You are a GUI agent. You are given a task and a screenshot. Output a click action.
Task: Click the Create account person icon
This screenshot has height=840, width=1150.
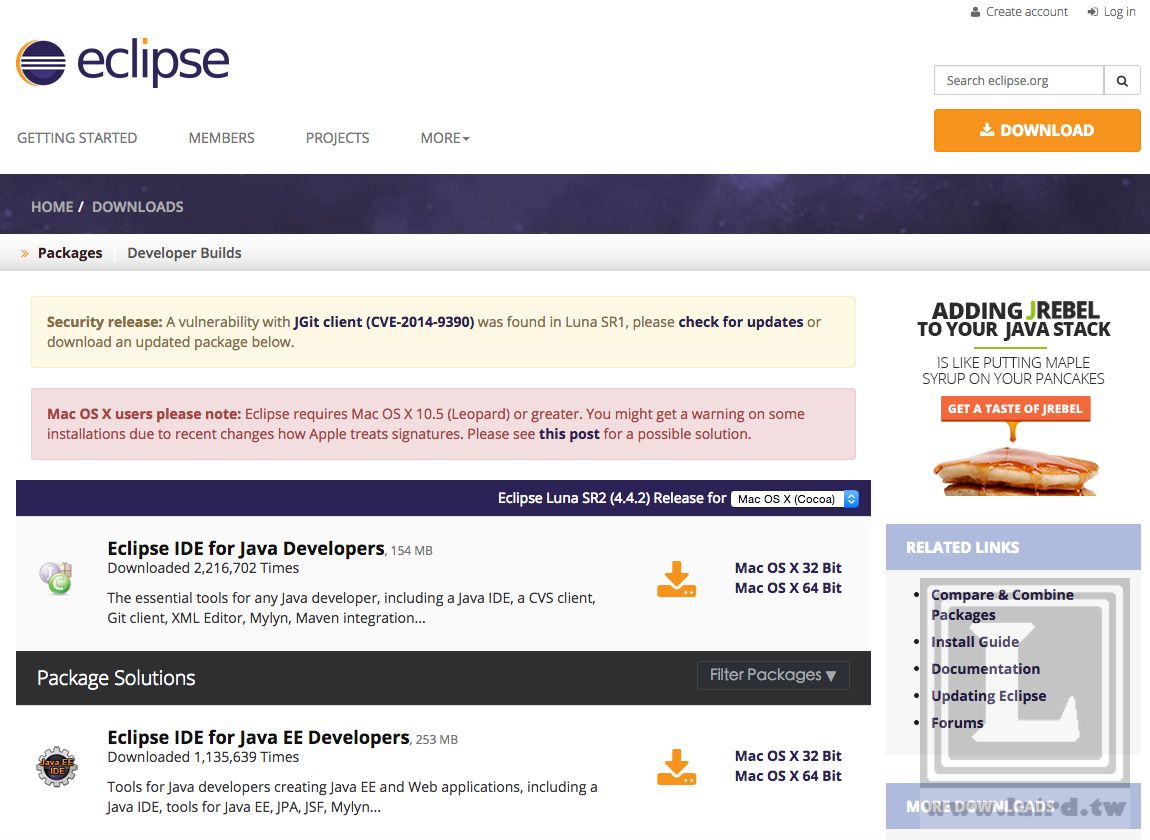tap(974, 11)
